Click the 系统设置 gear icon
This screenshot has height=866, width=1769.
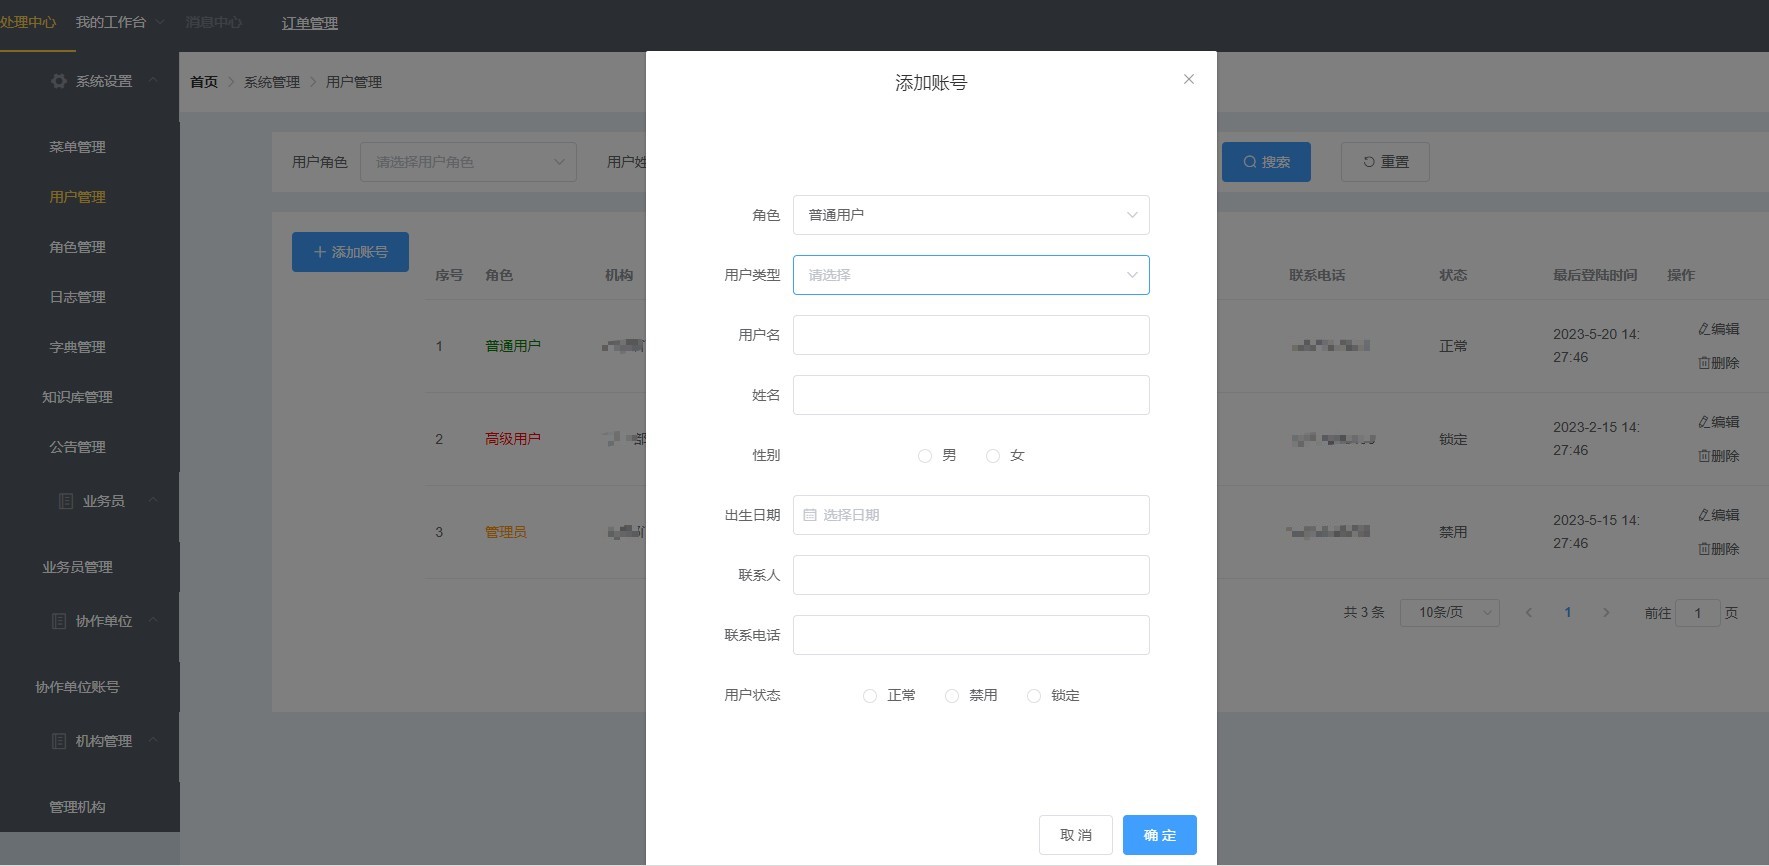59,81
